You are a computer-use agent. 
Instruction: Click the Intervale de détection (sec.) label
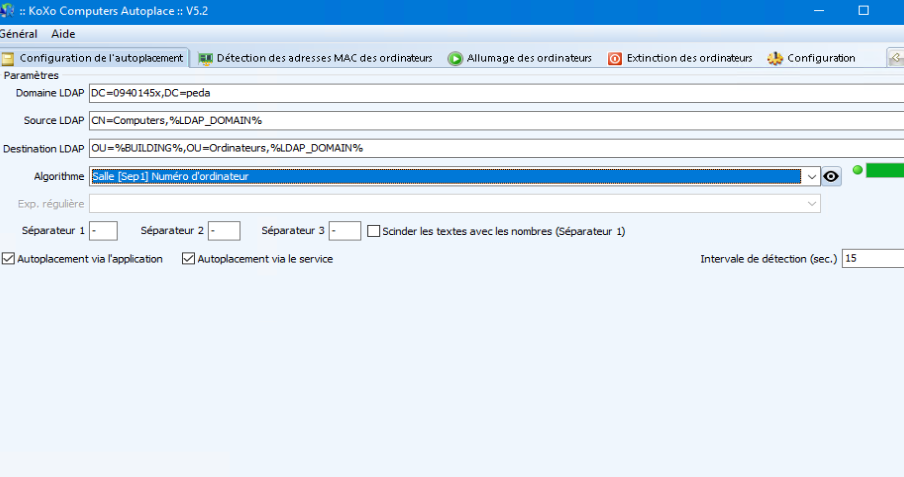pyautogui.click(x=769, y=259)
